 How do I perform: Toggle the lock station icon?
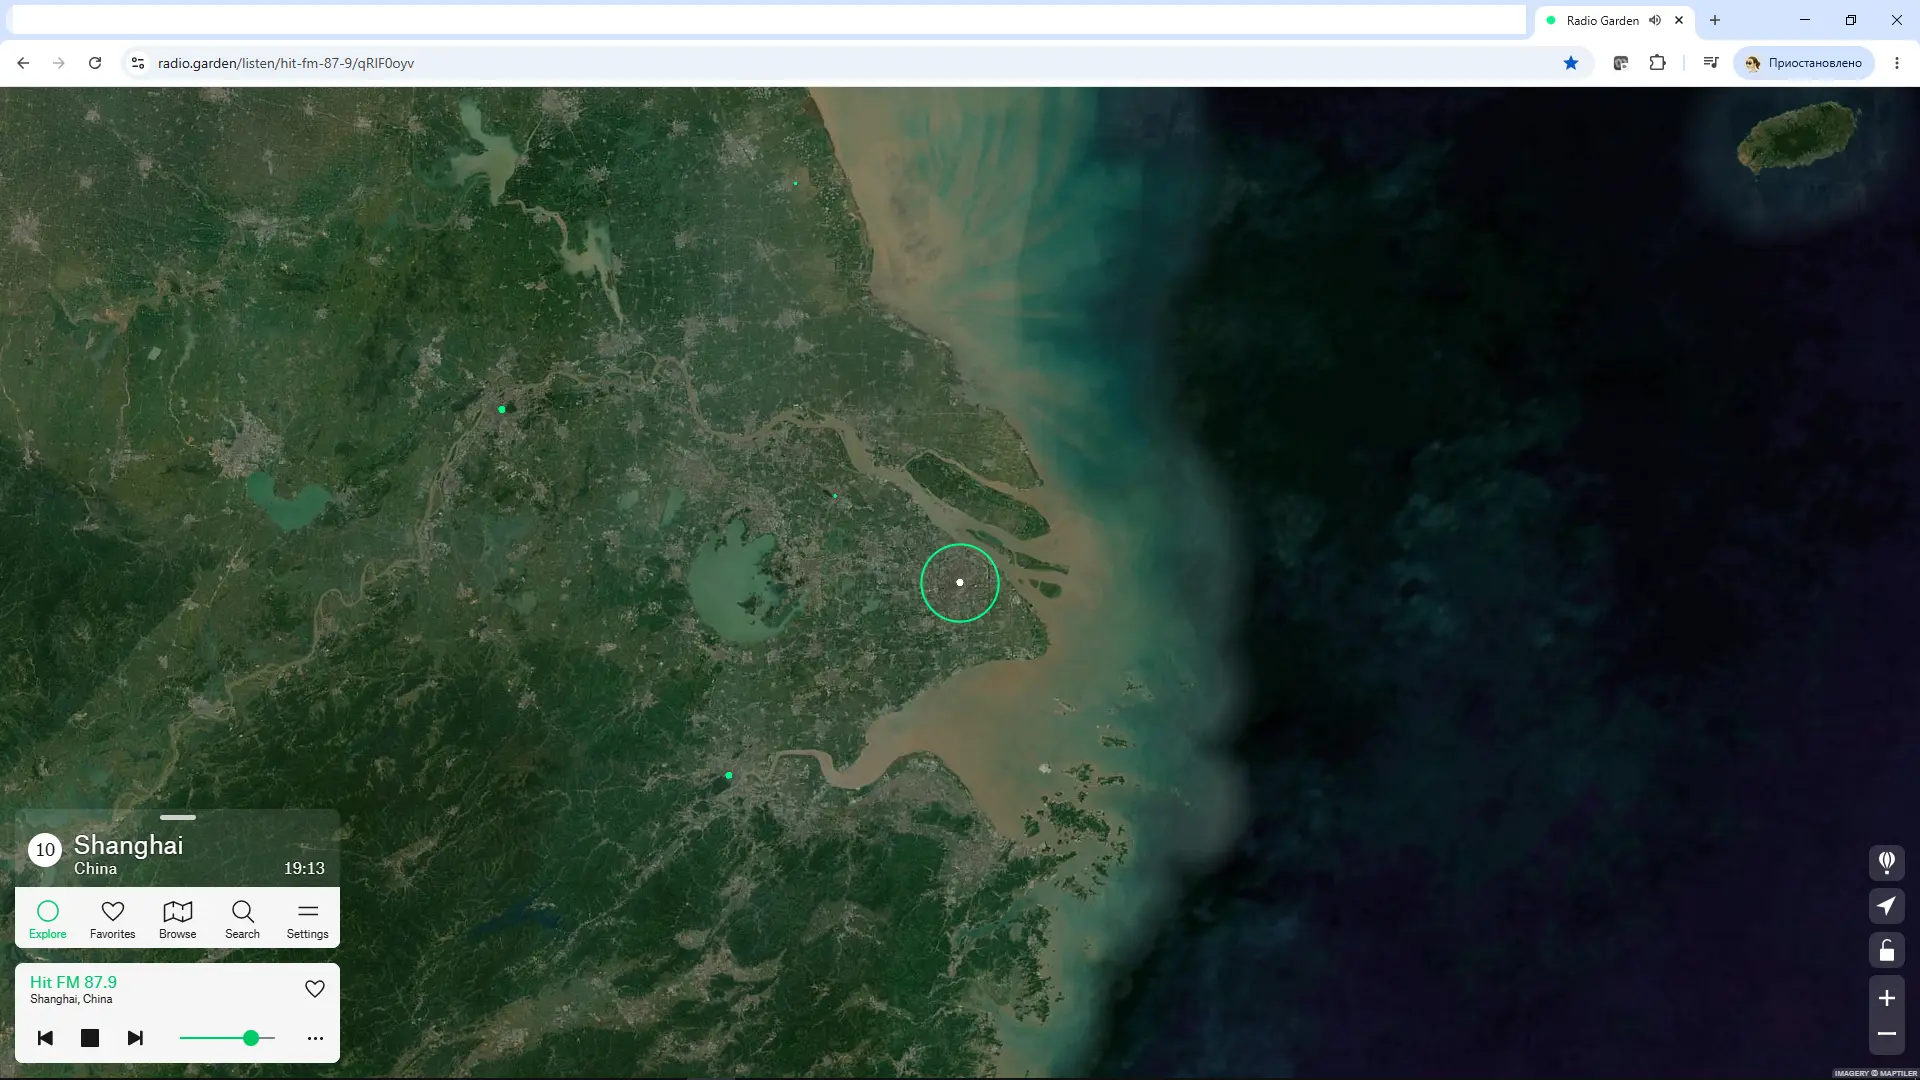[1886, 950]
